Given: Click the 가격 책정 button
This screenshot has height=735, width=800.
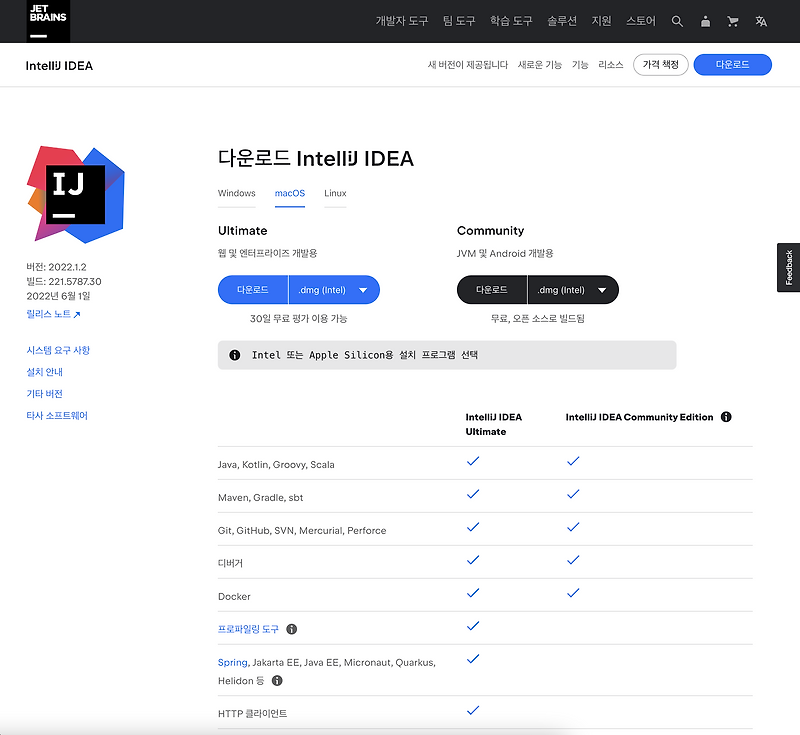Looking at the screenshot, I should tap(660, 64).
